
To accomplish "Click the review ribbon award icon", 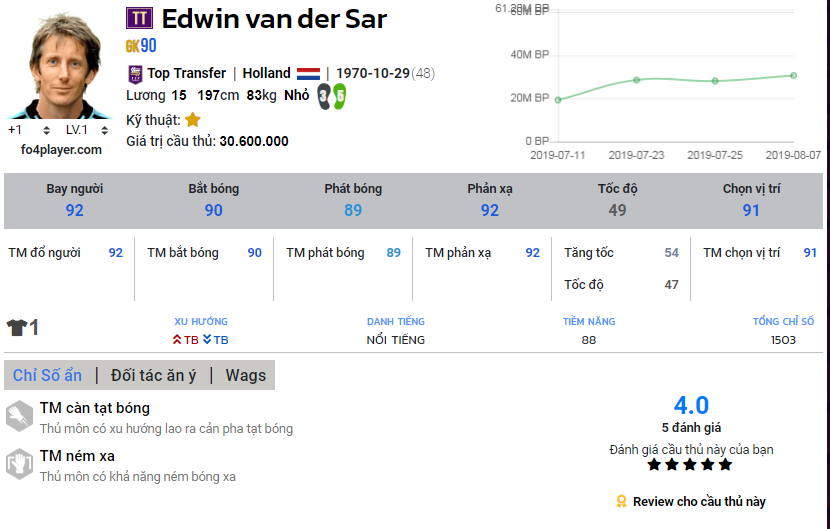I will click(x=621, y=501).
